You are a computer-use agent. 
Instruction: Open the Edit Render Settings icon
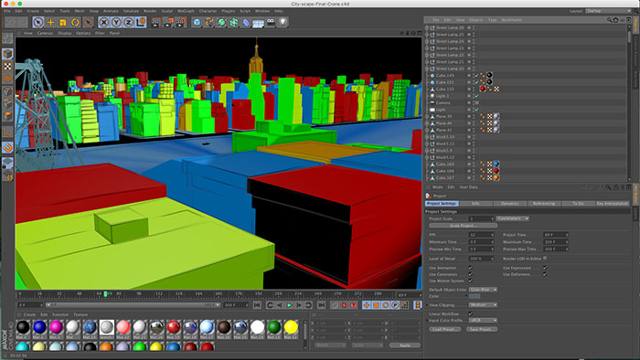point(181,22)
